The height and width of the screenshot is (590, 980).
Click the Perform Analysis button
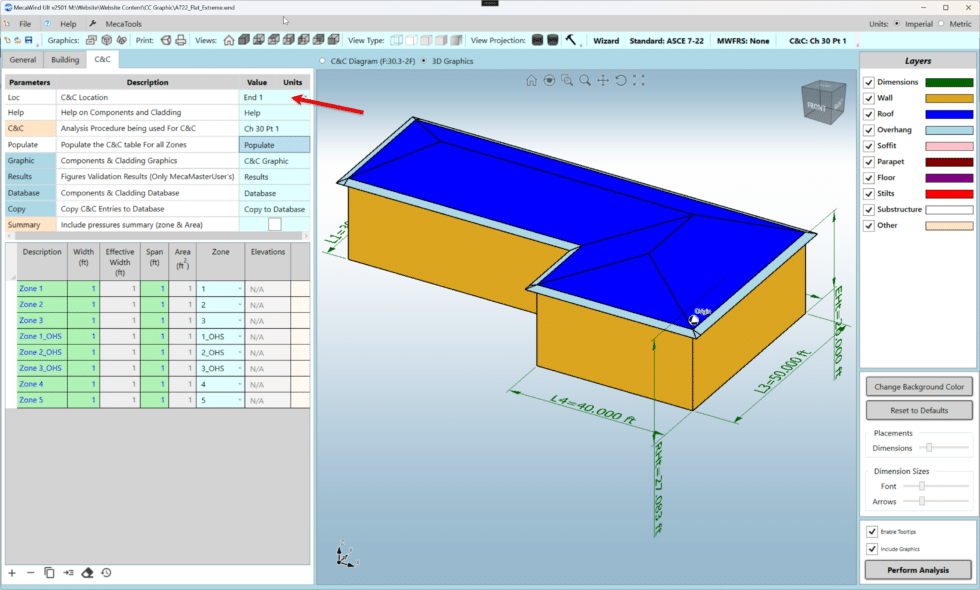pos(917,569)
